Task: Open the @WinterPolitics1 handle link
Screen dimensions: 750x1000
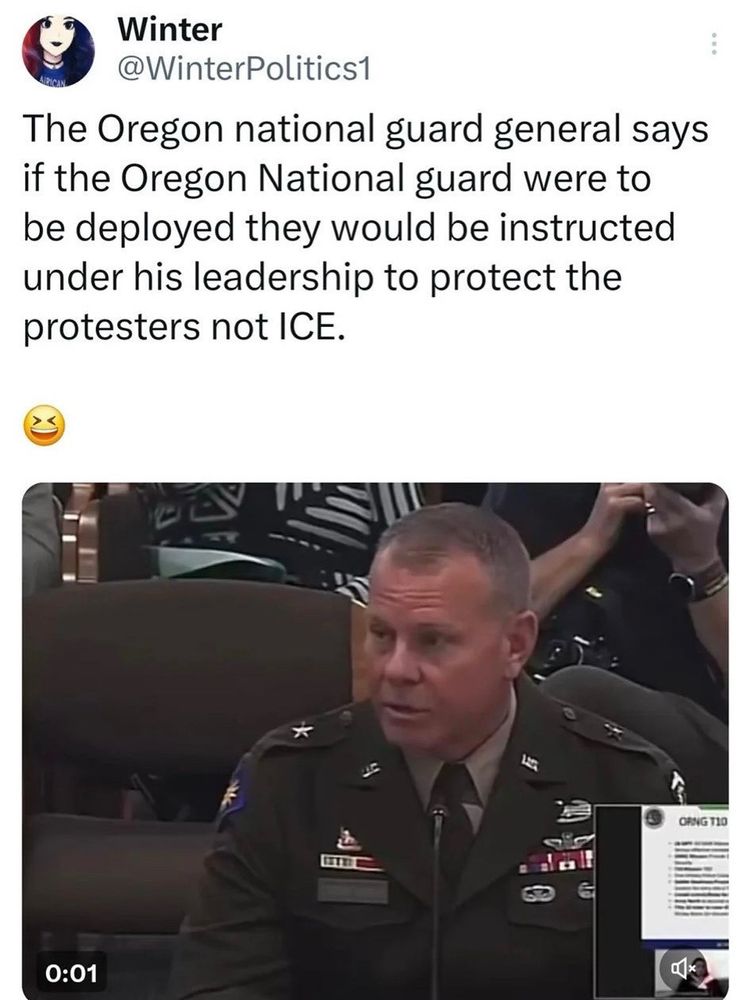Action: coord(244,70)
